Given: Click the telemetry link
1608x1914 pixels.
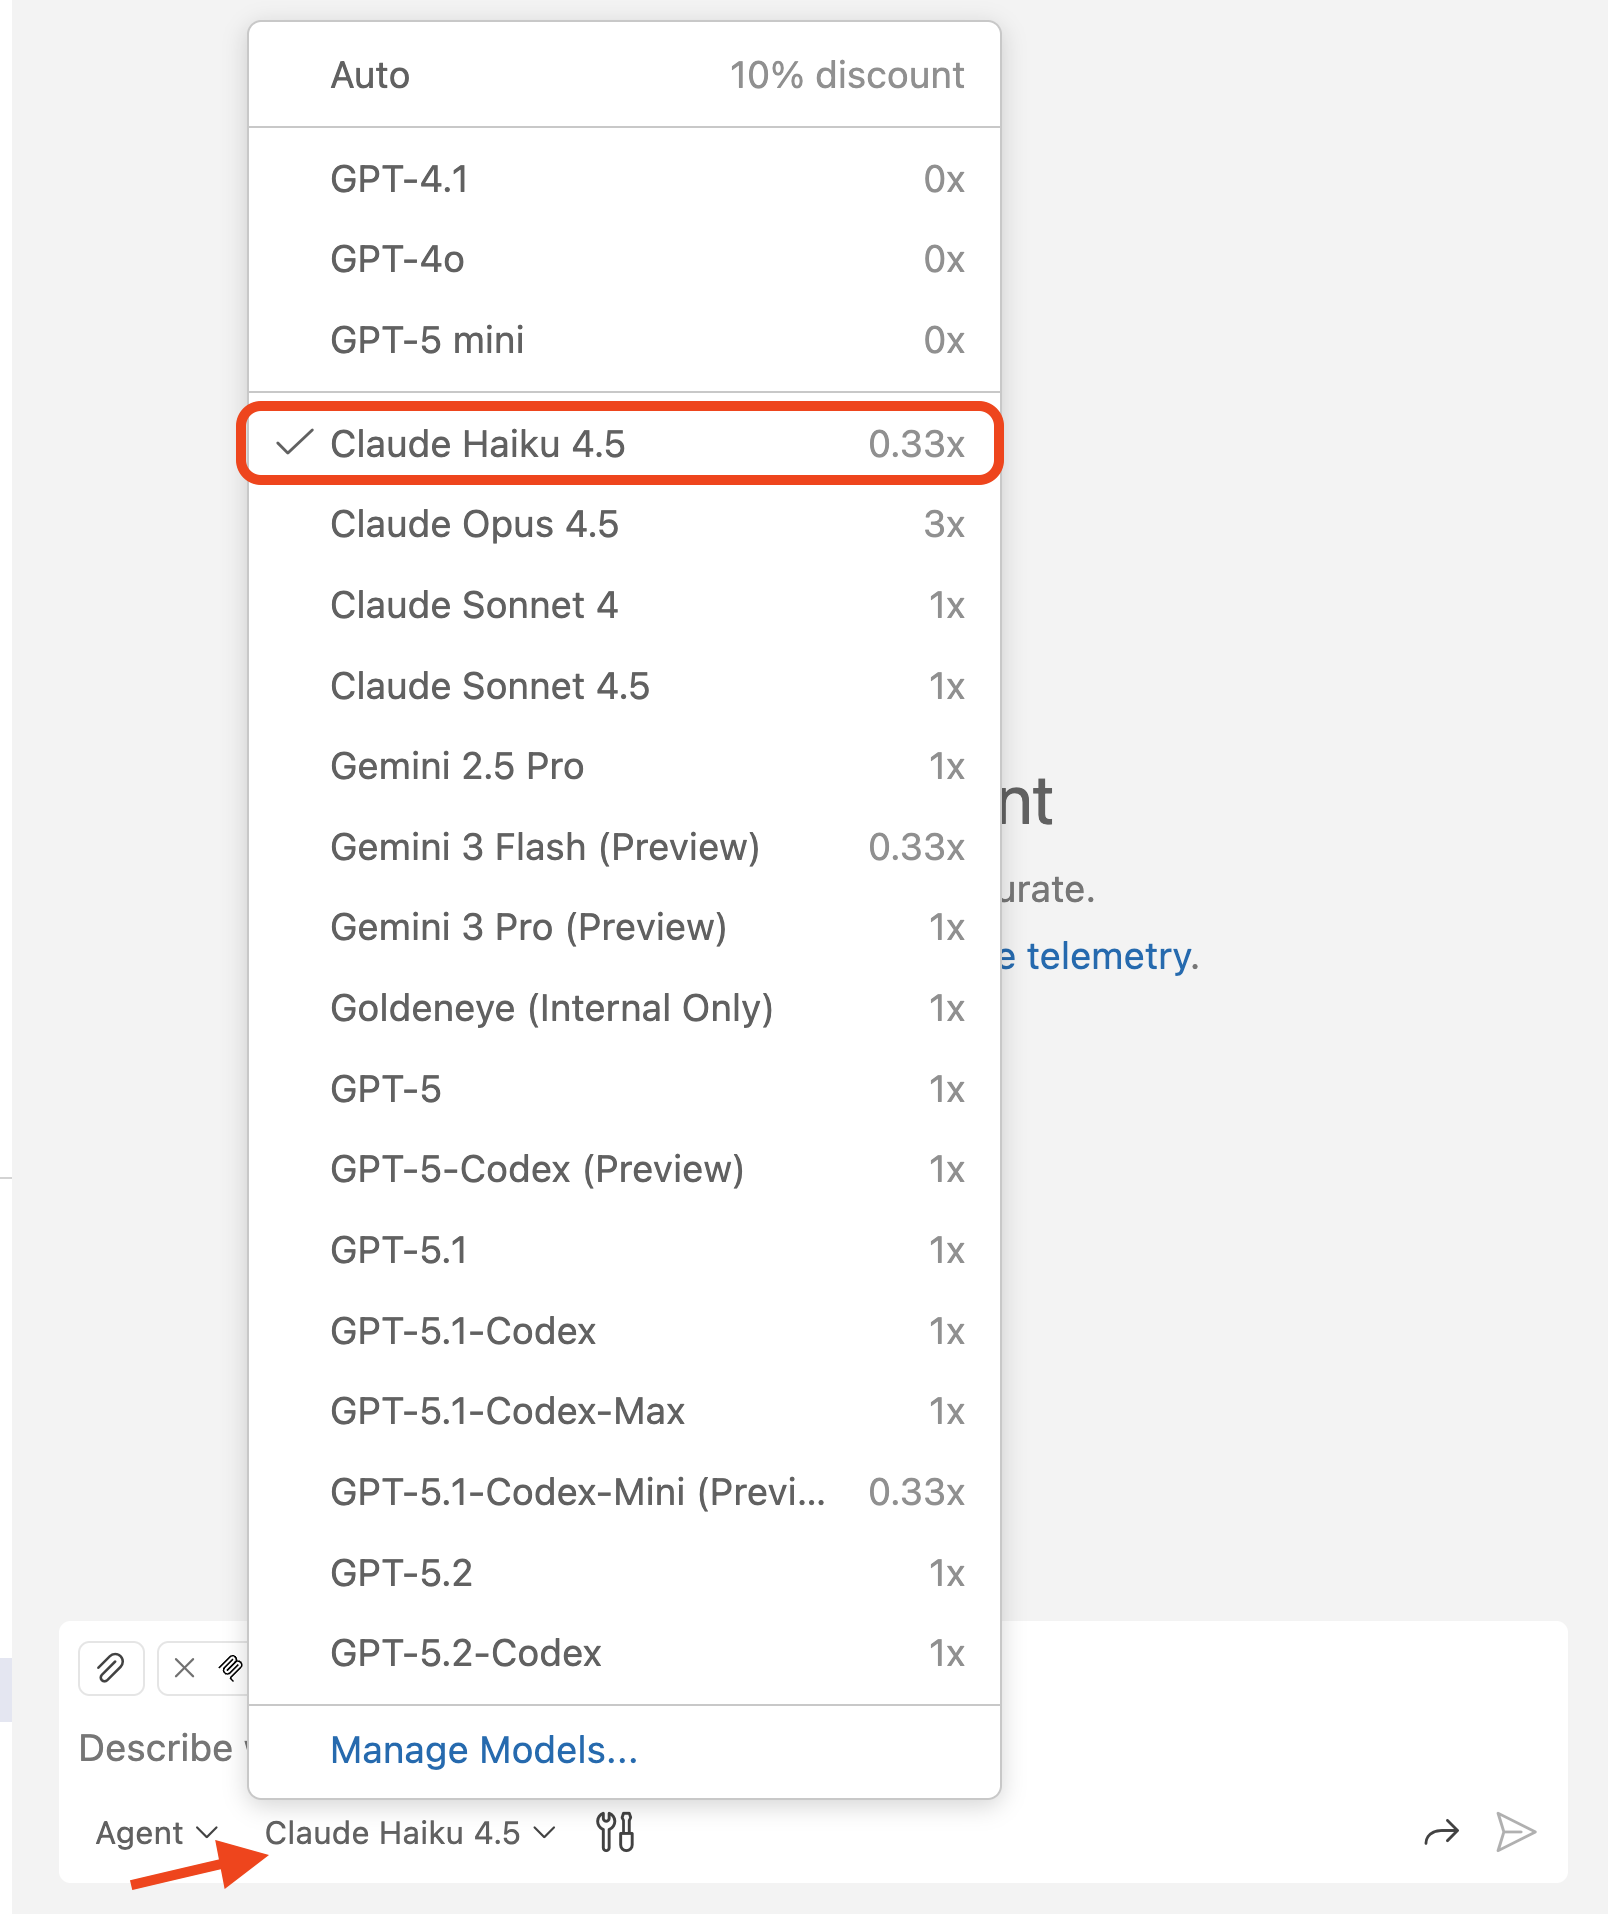Looking at the screenshot, I should [1100, 956].
